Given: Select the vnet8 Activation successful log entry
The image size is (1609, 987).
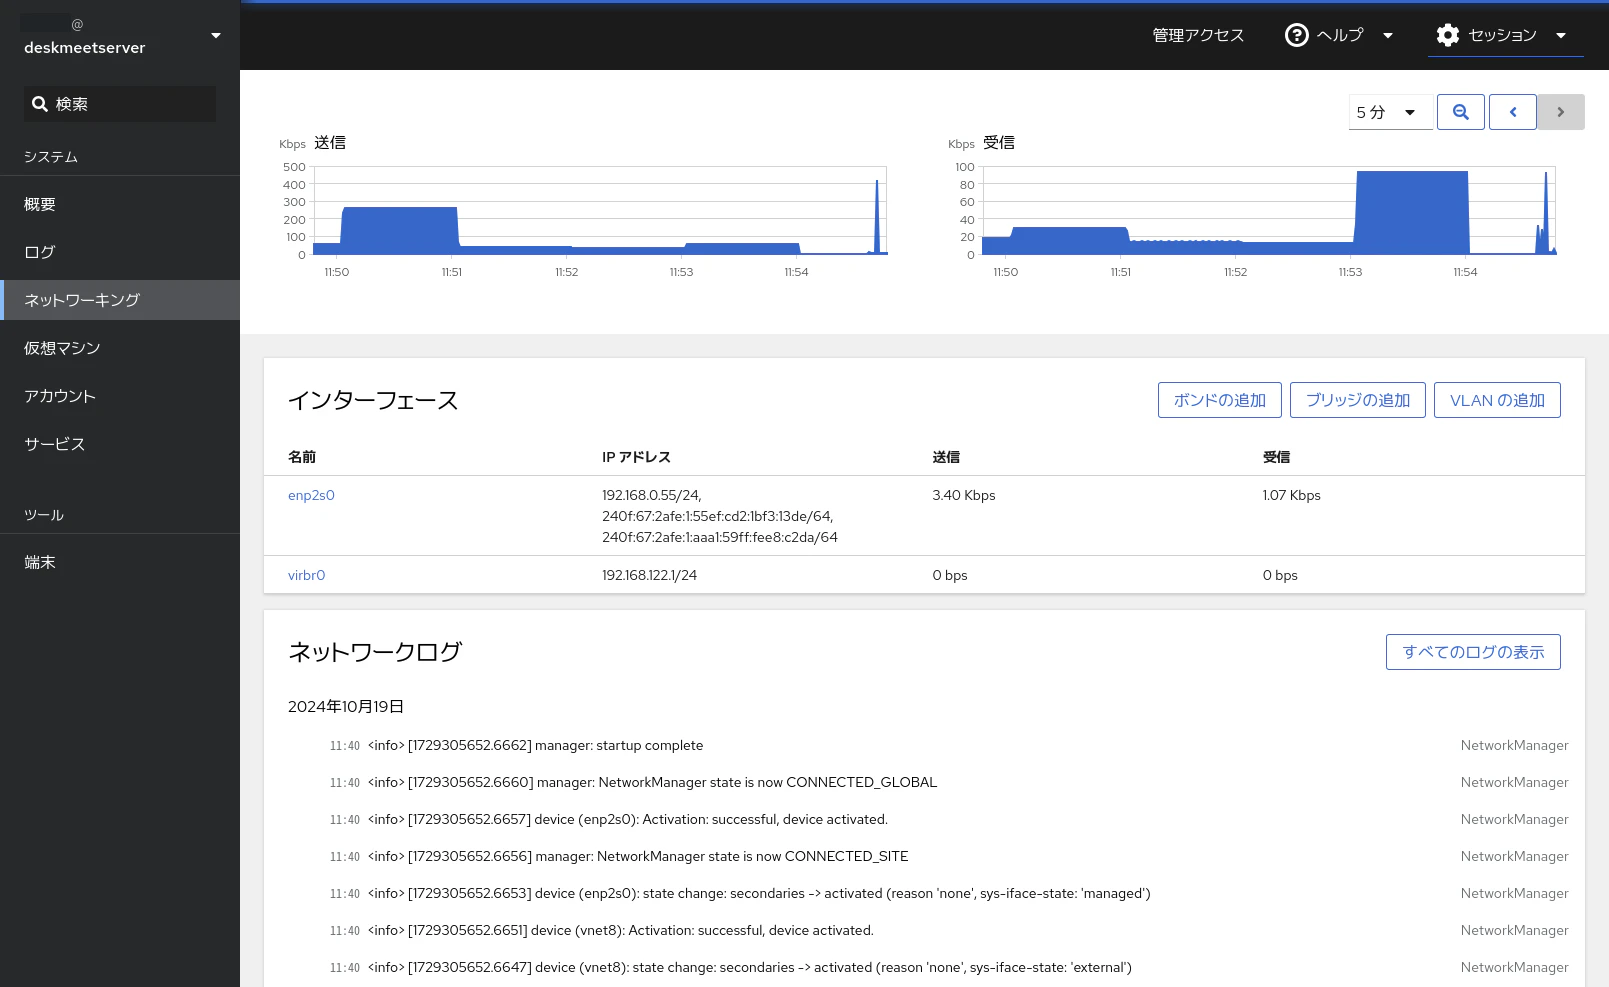Looking at the screenshot, I should click(x=925, y=930).
